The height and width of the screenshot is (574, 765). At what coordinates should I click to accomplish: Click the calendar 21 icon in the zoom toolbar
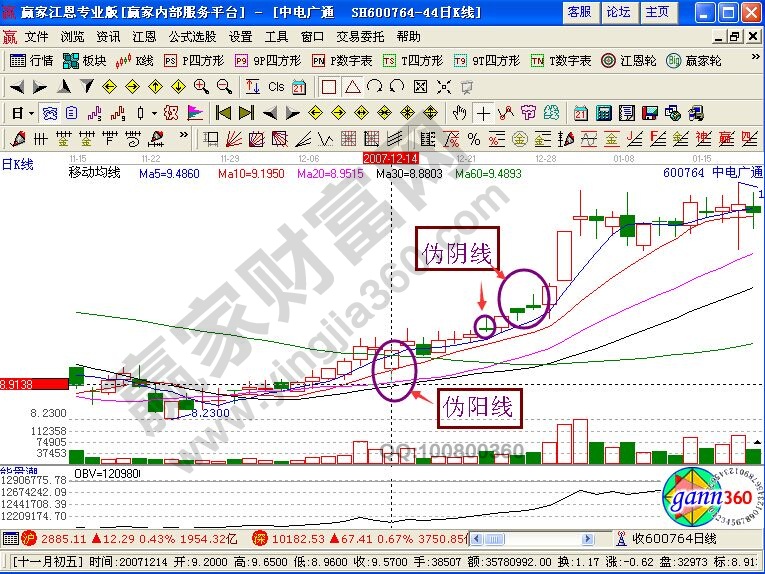[x=299, y=87]
